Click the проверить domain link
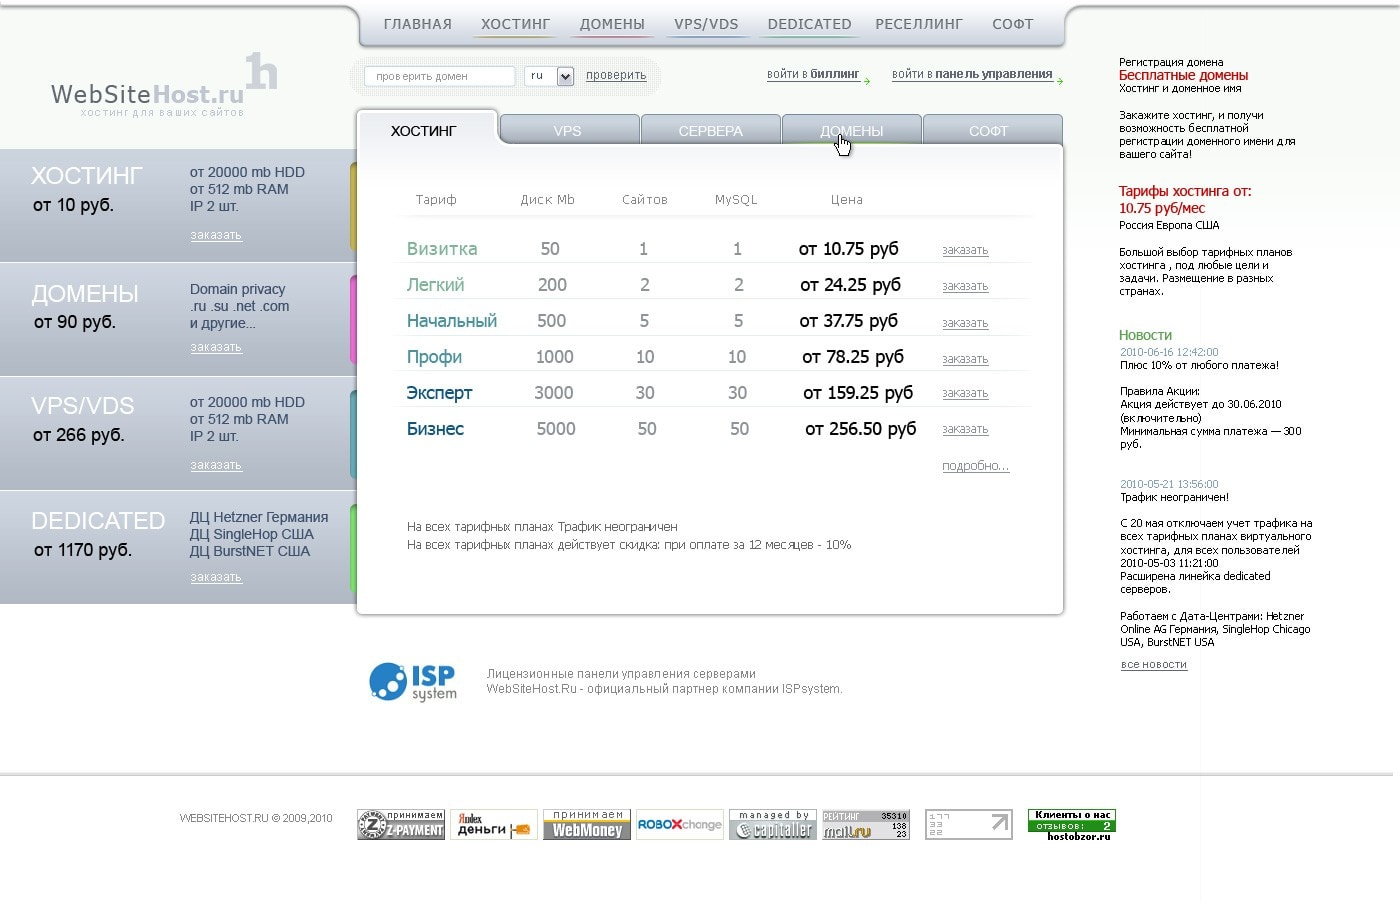Image resolution: width=1400 pixels, height=902 pixels. point(616,75)
